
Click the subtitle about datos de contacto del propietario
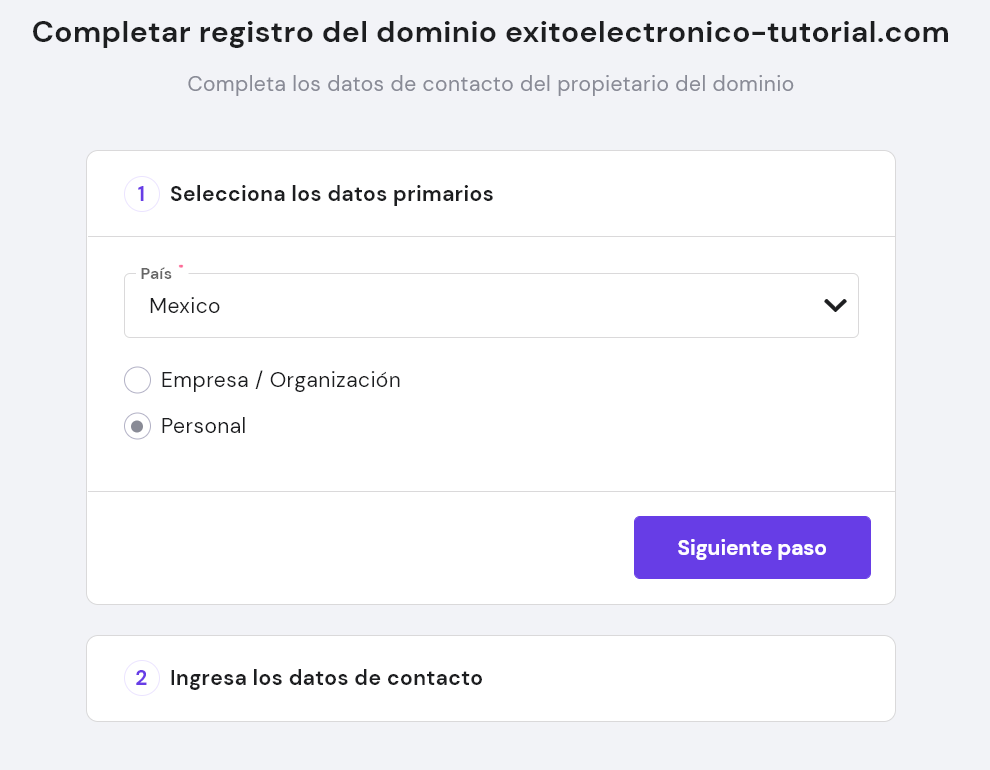(x=491, y=84)
